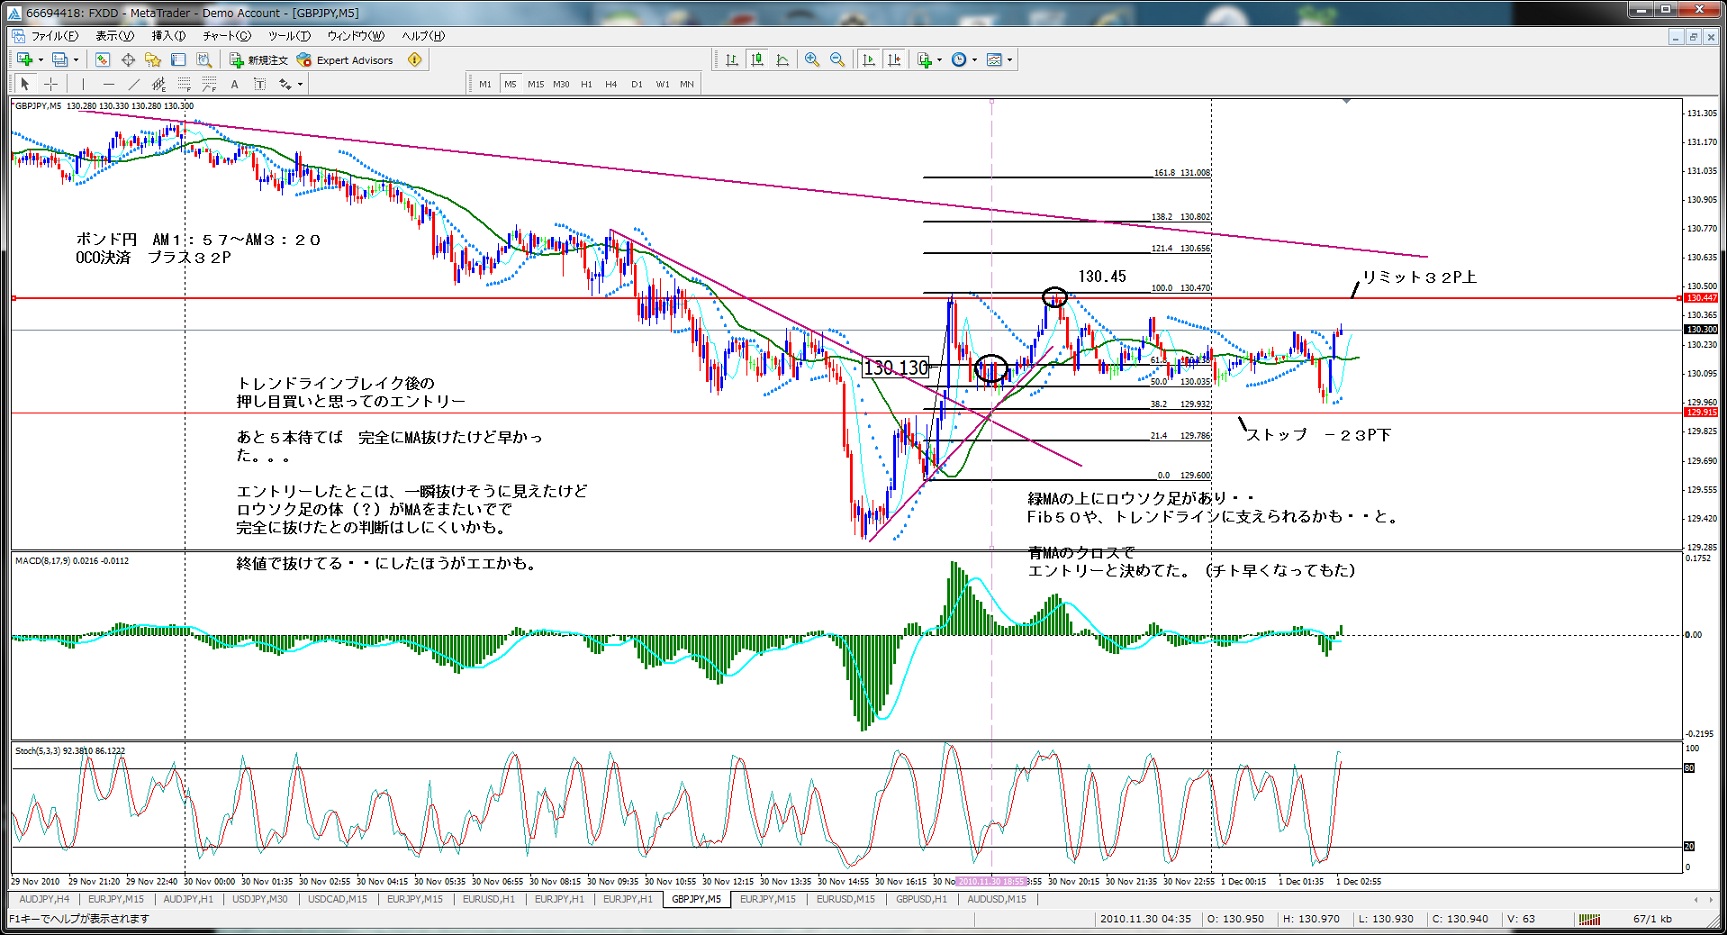Select the crosshair tool
Screen dimensions: 1727x935
[x=51, y=84]
